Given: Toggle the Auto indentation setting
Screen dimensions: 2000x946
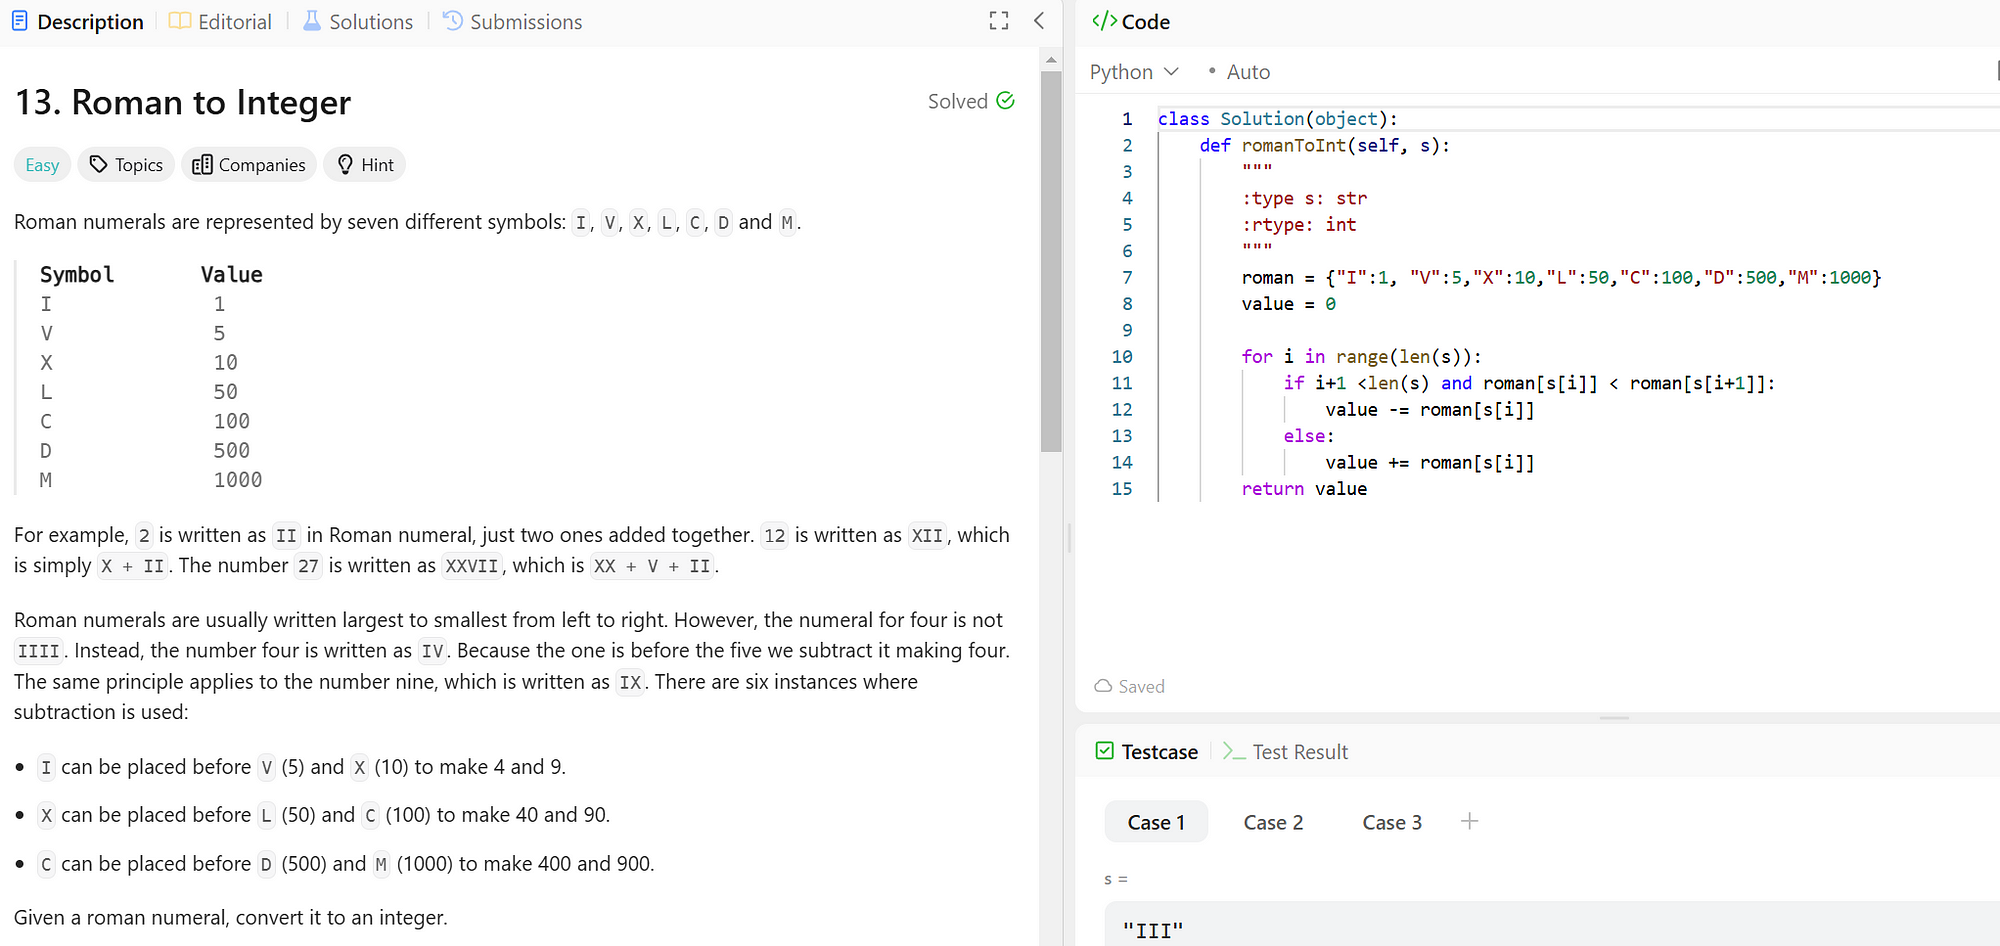Looking at the screenshot, I should tap(1239, 72).
